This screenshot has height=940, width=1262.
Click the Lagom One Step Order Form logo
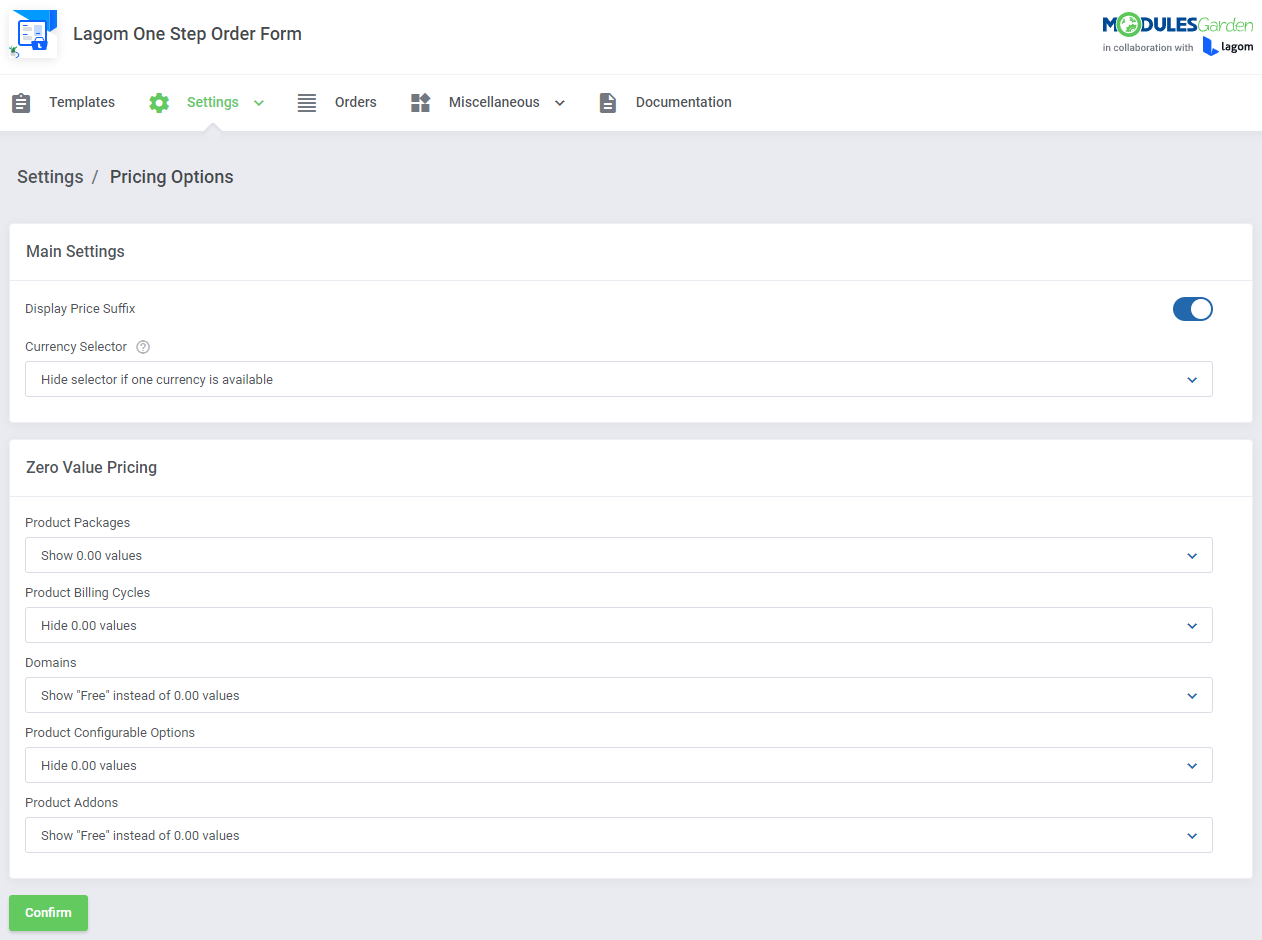(x=32, y=33)
